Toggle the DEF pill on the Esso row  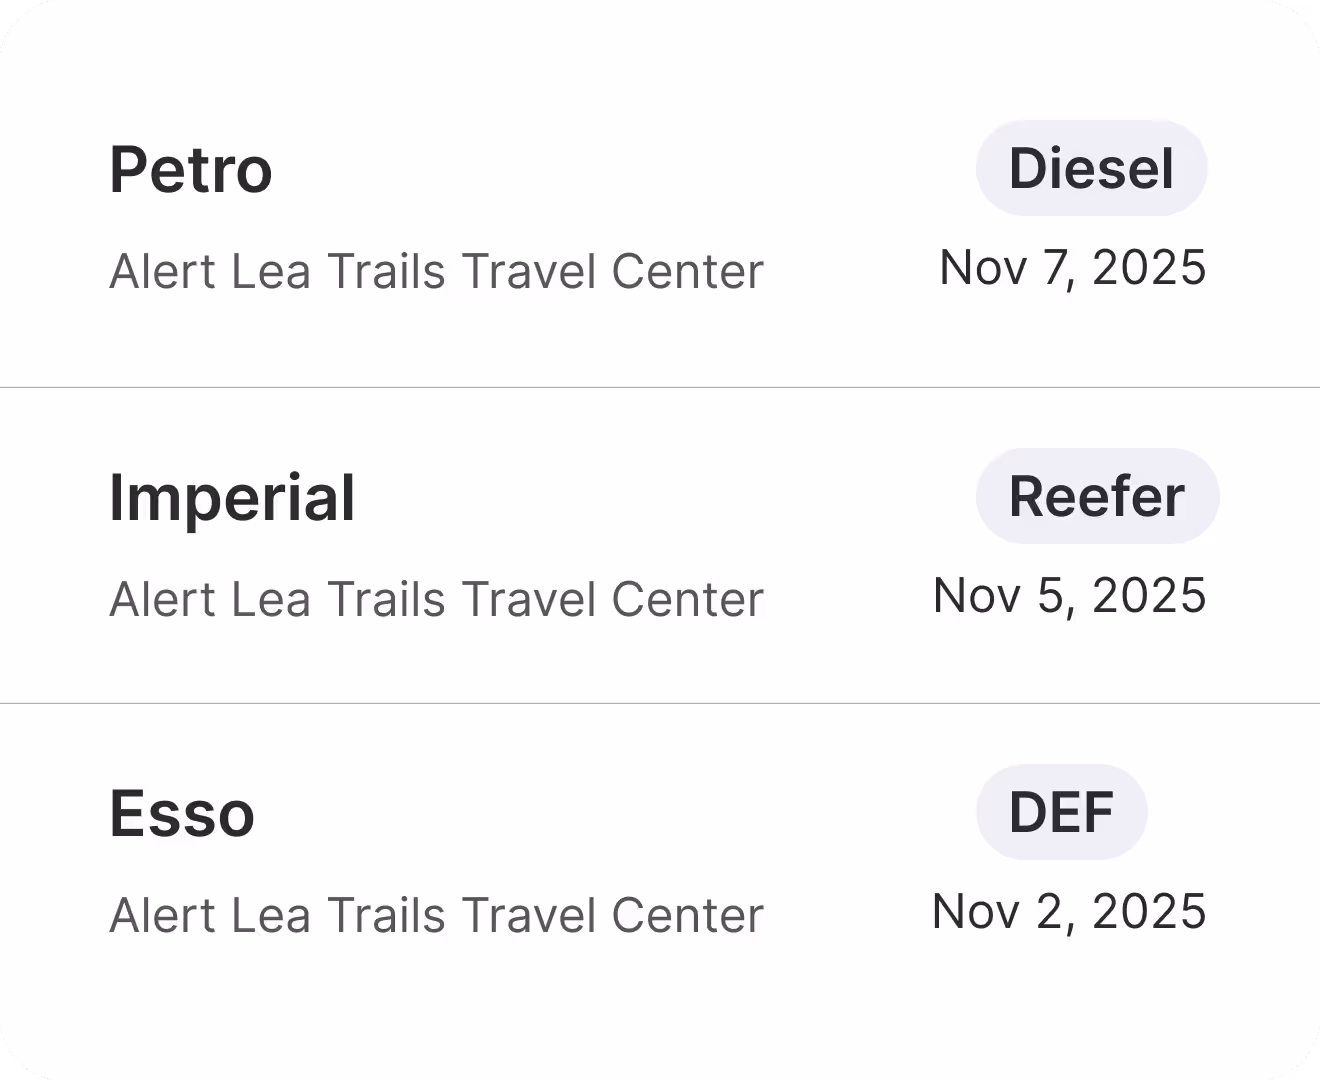click(x=1062, y=812)
